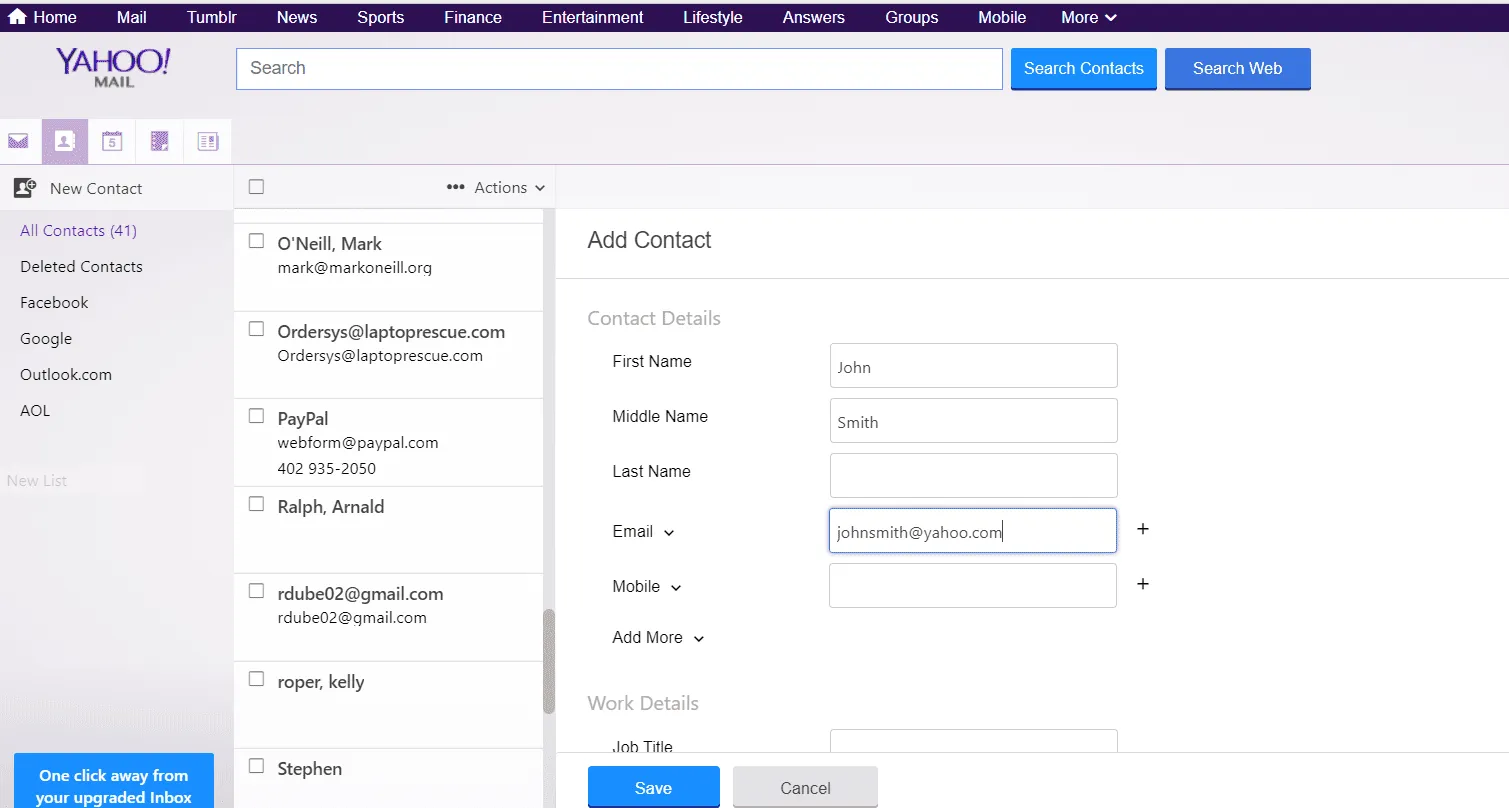Expand the Email type dropdown
The image size is (1509, 808).
point(669,533)
